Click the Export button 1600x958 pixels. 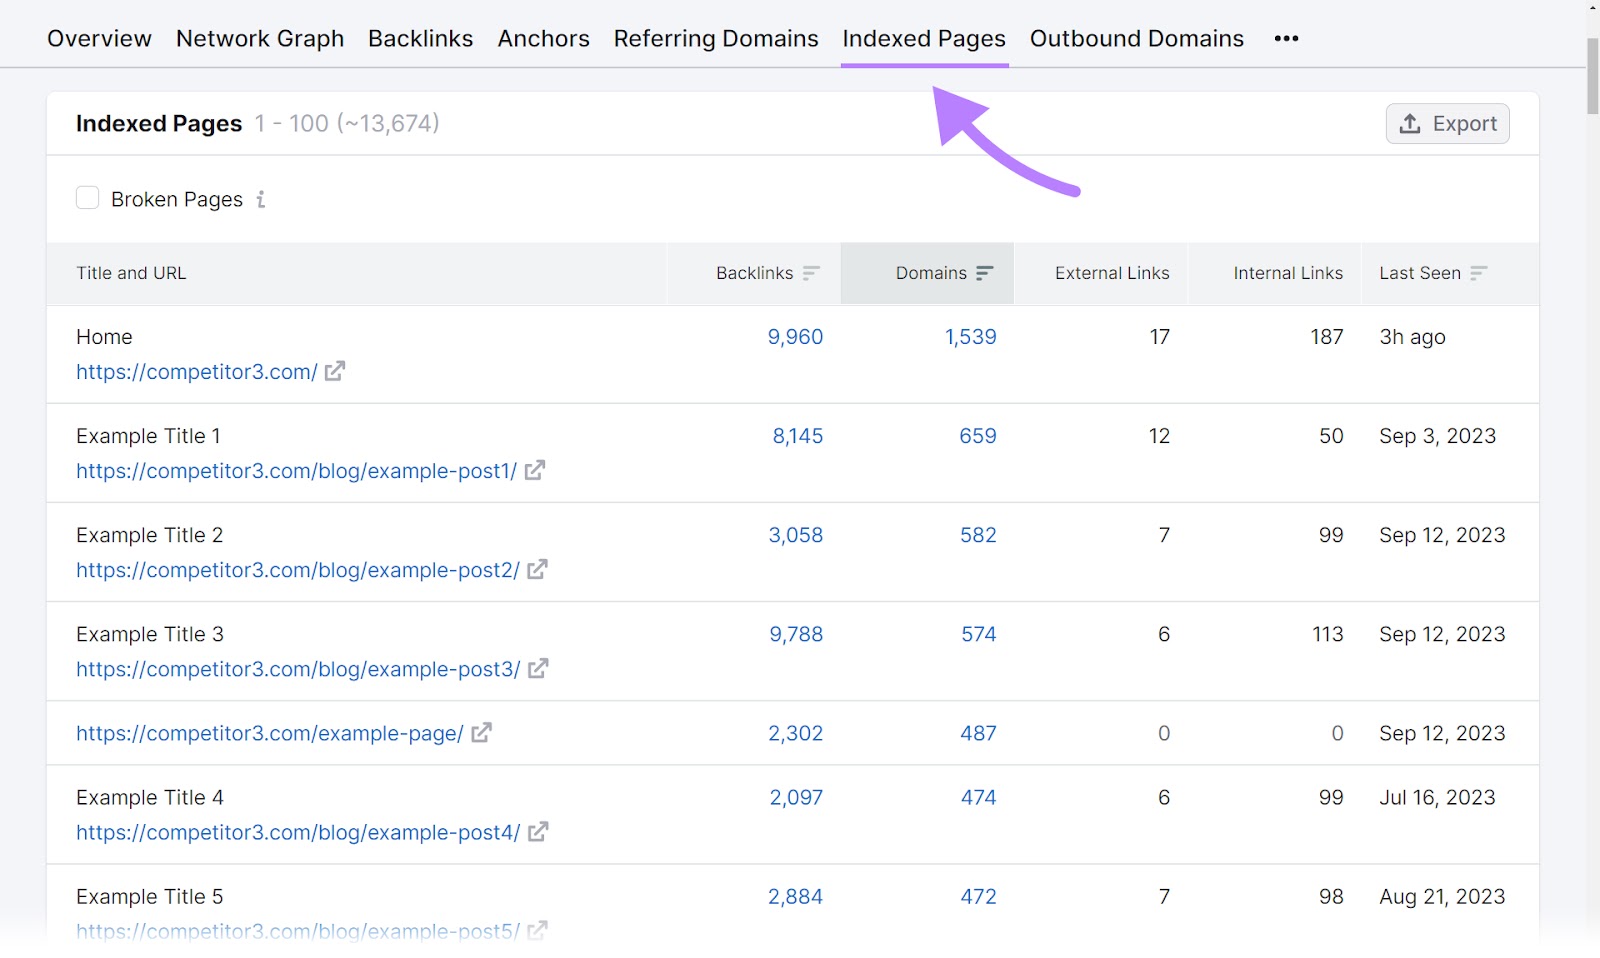pyautogui.click(x=1447, y=123)
